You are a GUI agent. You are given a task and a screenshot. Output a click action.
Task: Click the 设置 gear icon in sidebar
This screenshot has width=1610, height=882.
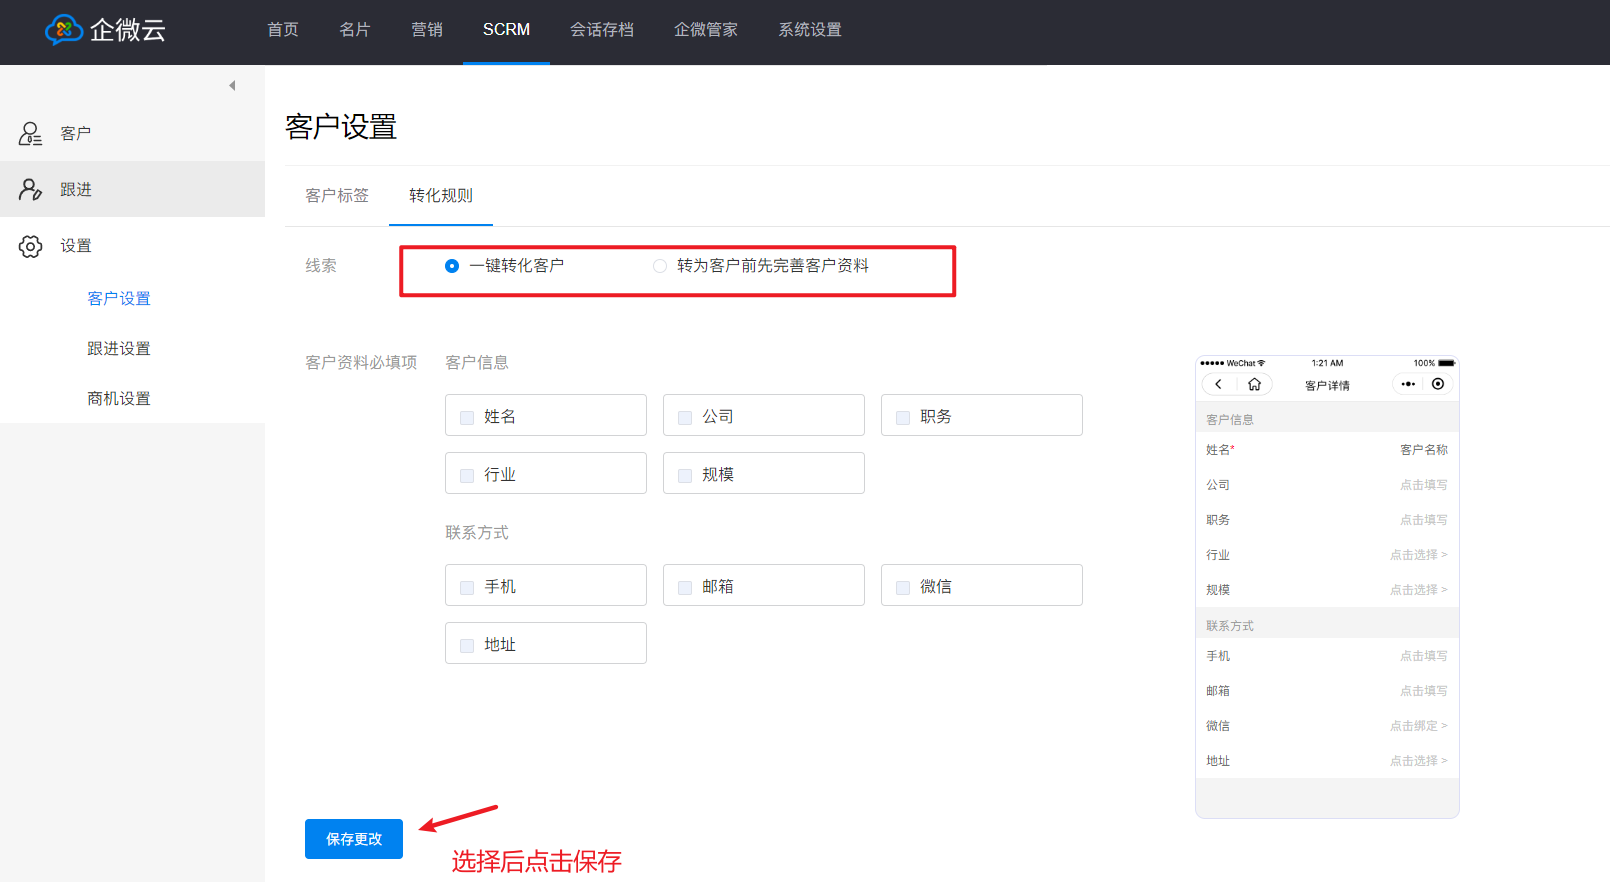30,246
